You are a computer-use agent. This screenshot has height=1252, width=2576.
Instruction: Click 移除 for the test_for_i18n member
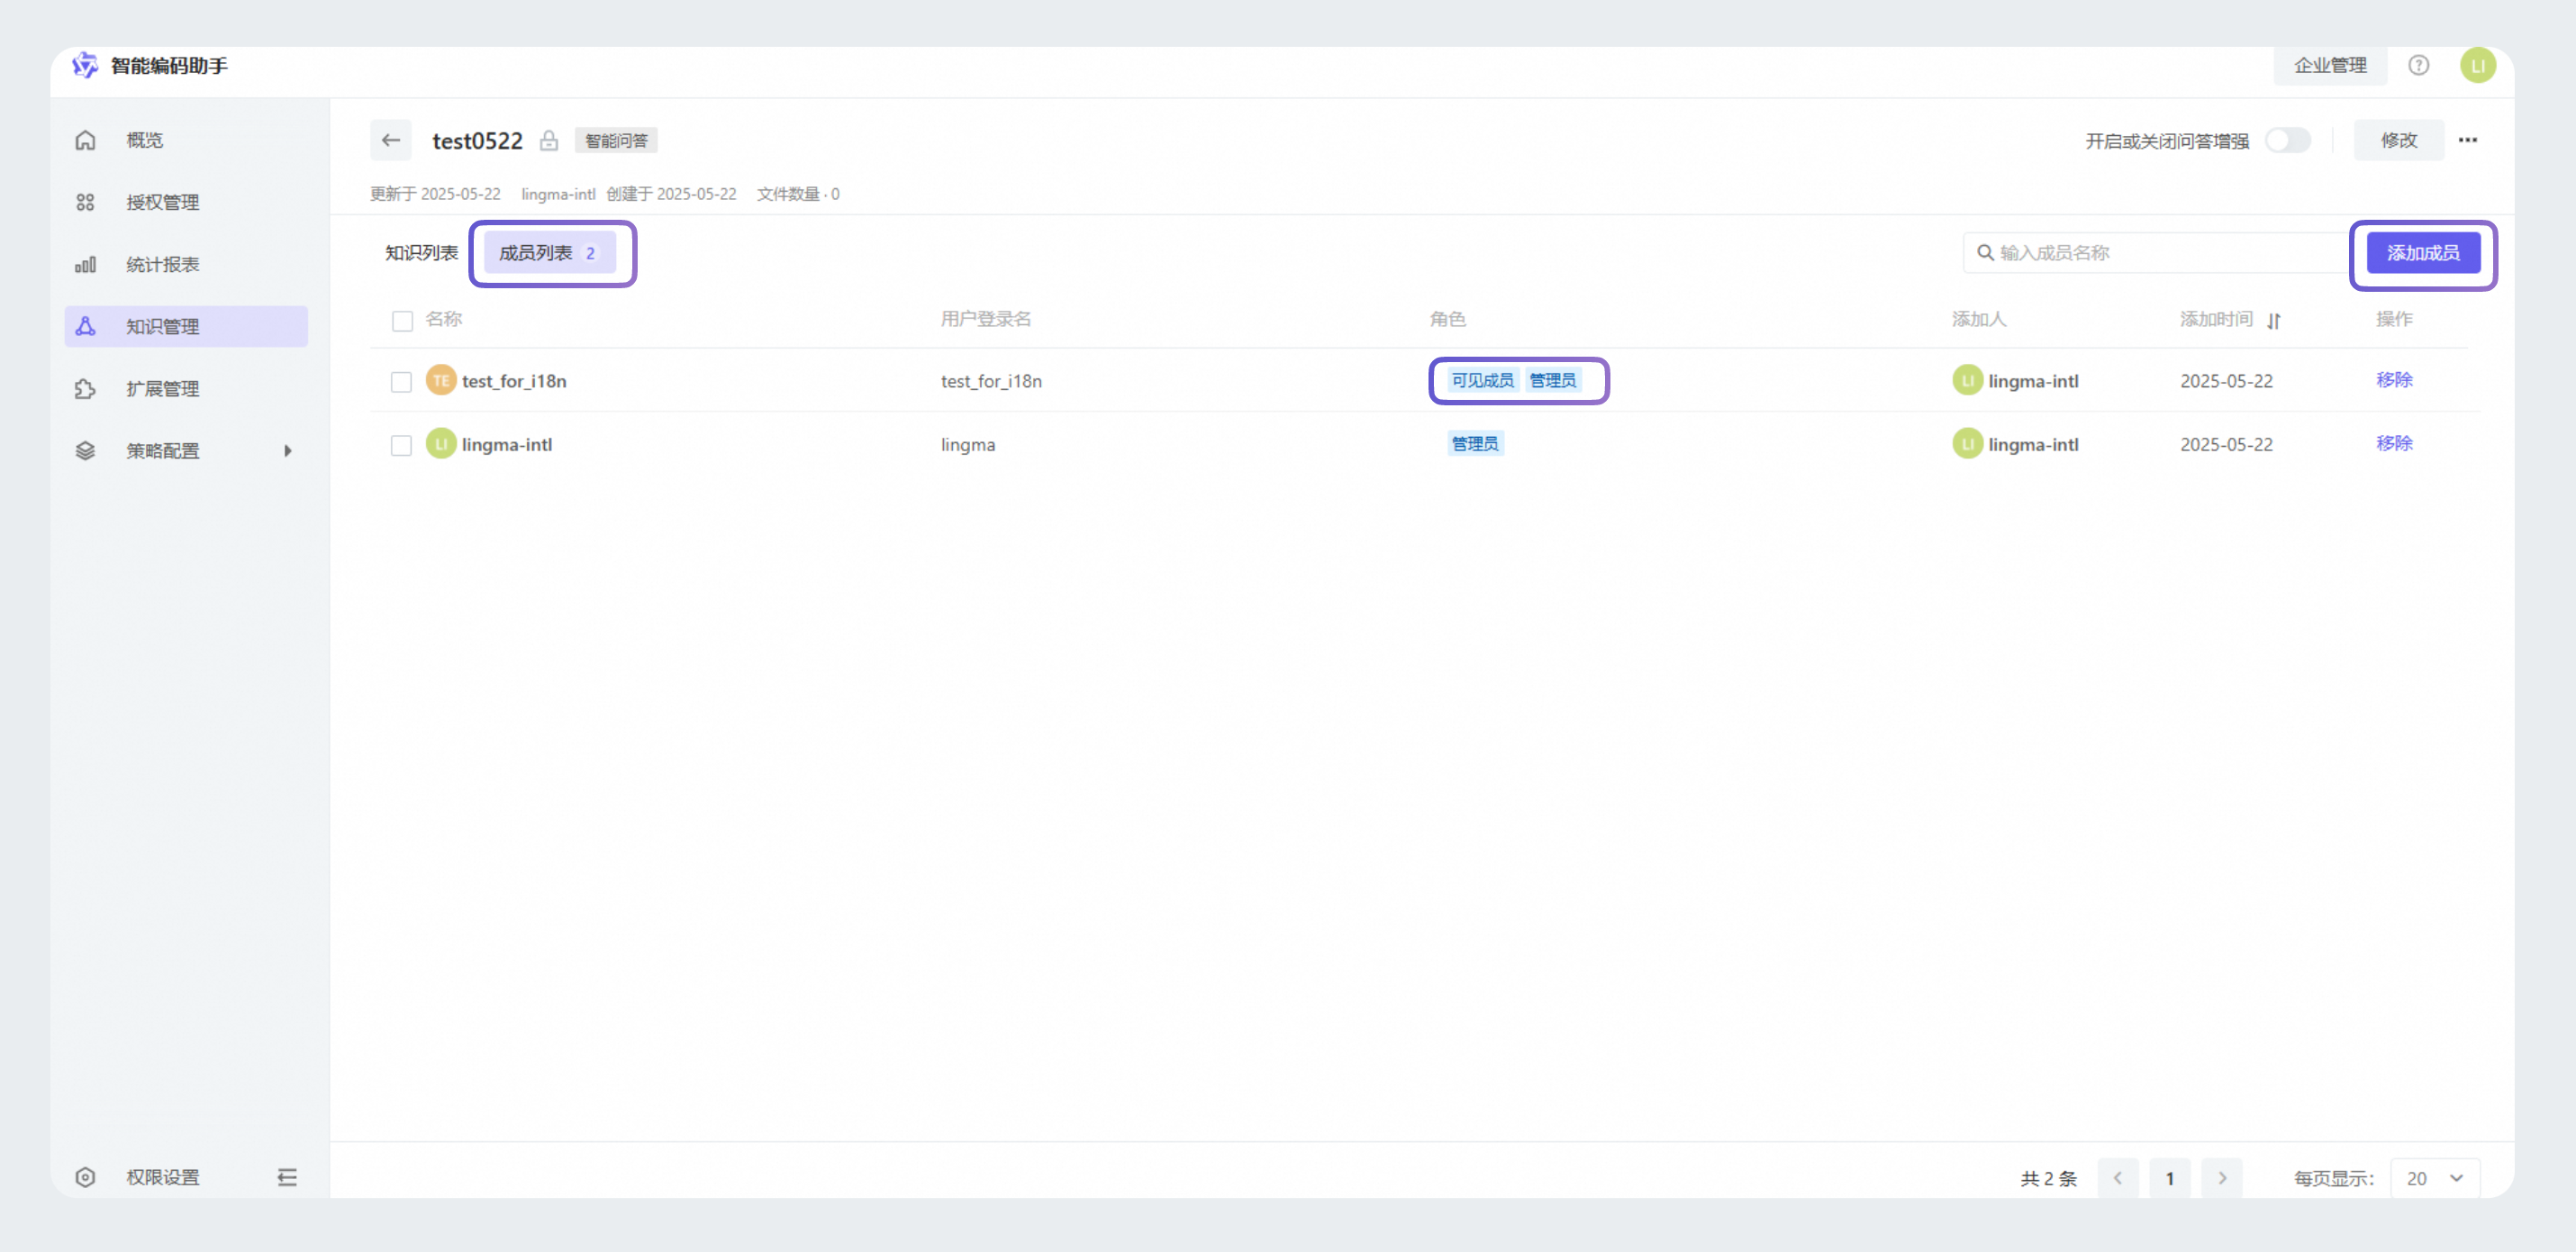(2394, 380)
